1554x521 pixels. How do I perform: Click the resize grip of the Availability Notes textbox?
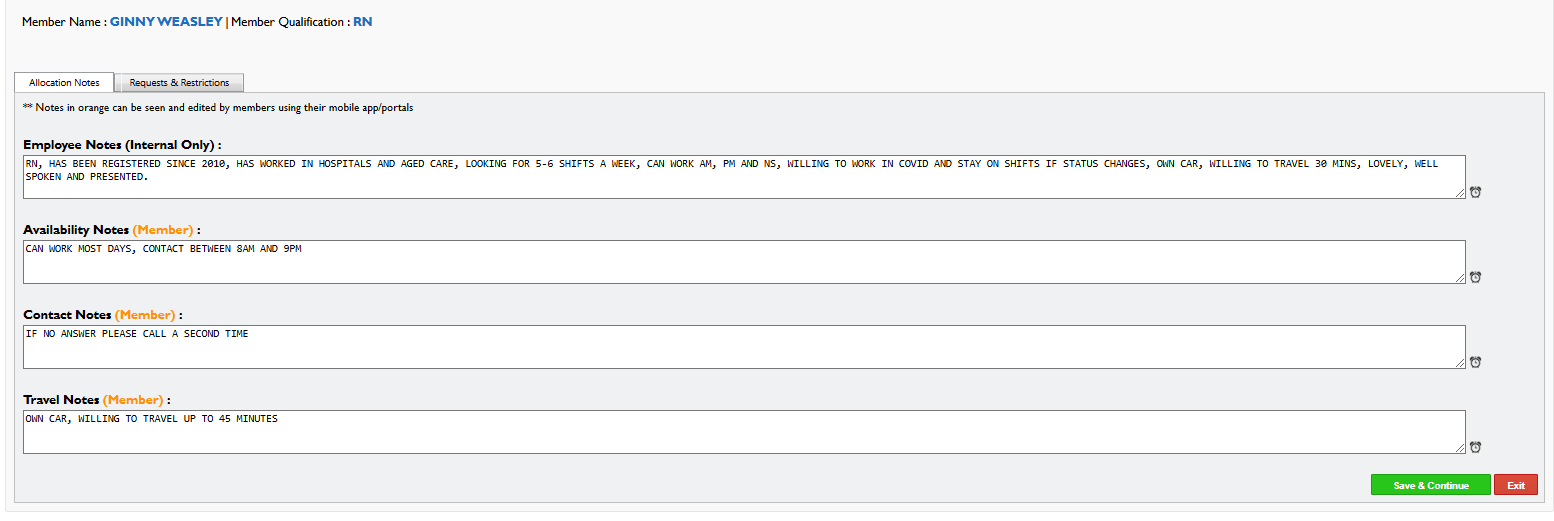pyautogui.click(x=1460, y=278)
